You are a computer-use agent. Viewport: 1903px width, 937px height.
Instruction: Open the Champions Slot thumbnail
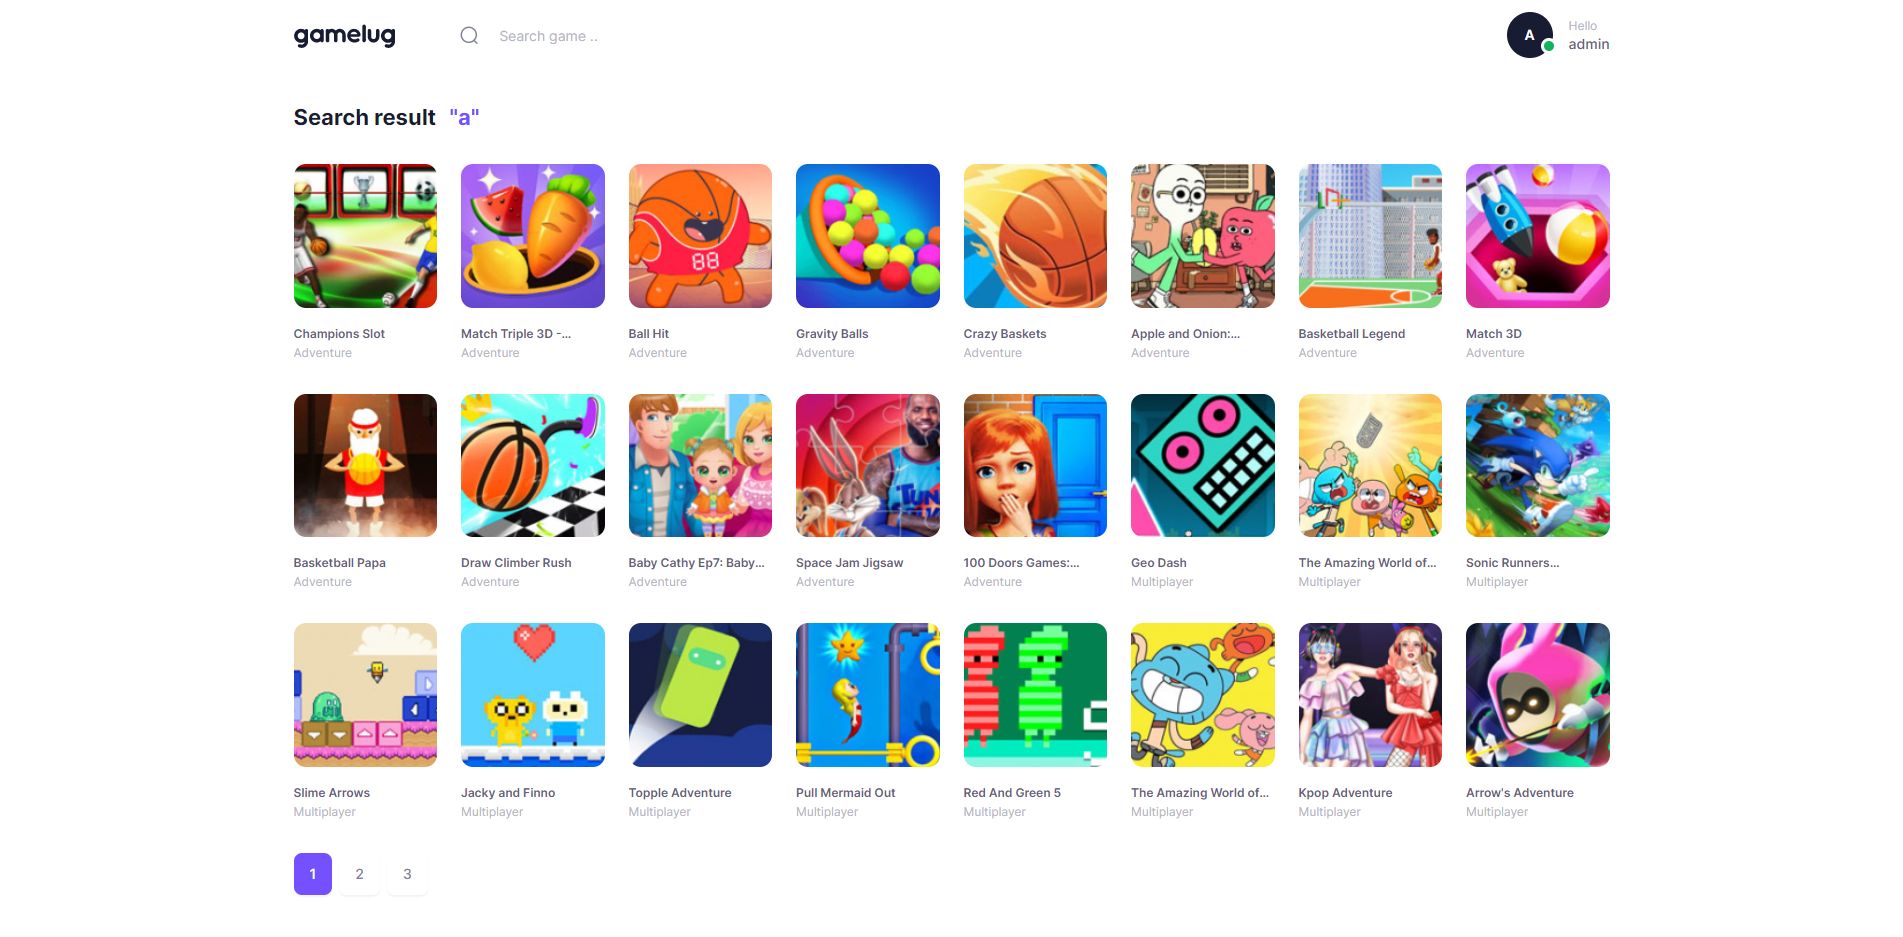365,236
